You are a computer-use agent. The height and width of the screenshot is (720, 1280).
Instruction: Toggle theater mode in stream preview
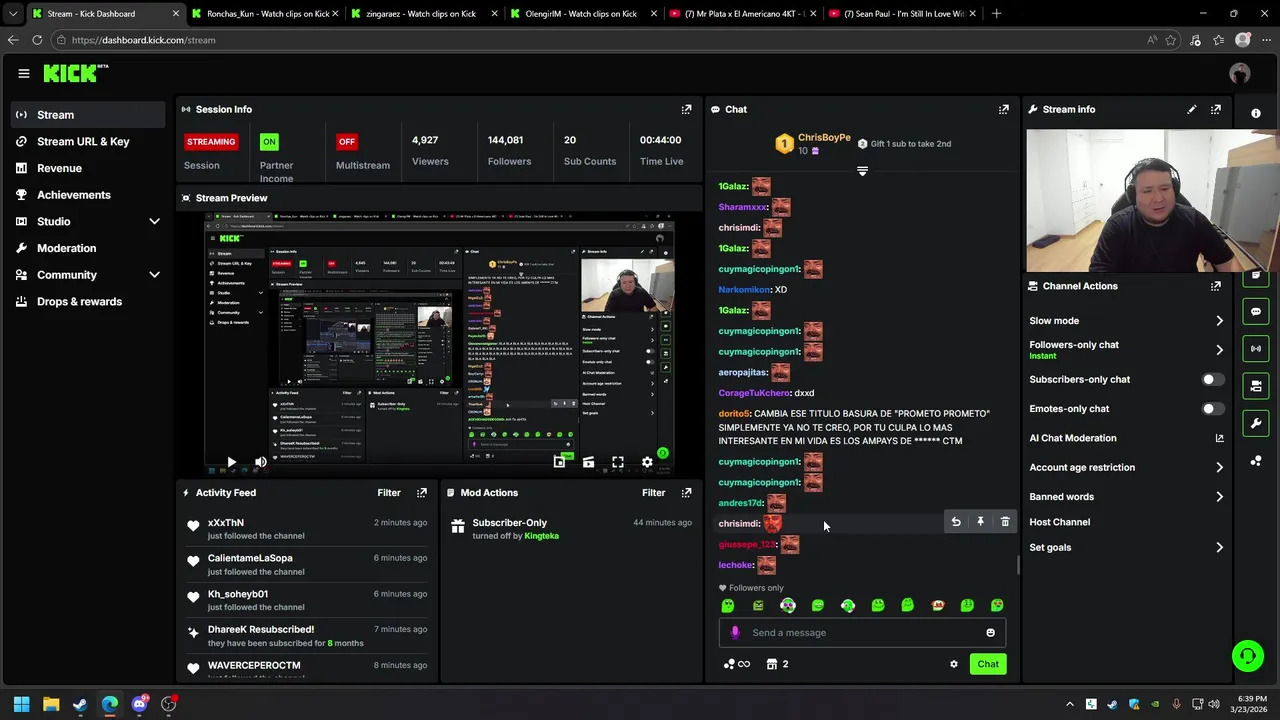tap(588, 462)
